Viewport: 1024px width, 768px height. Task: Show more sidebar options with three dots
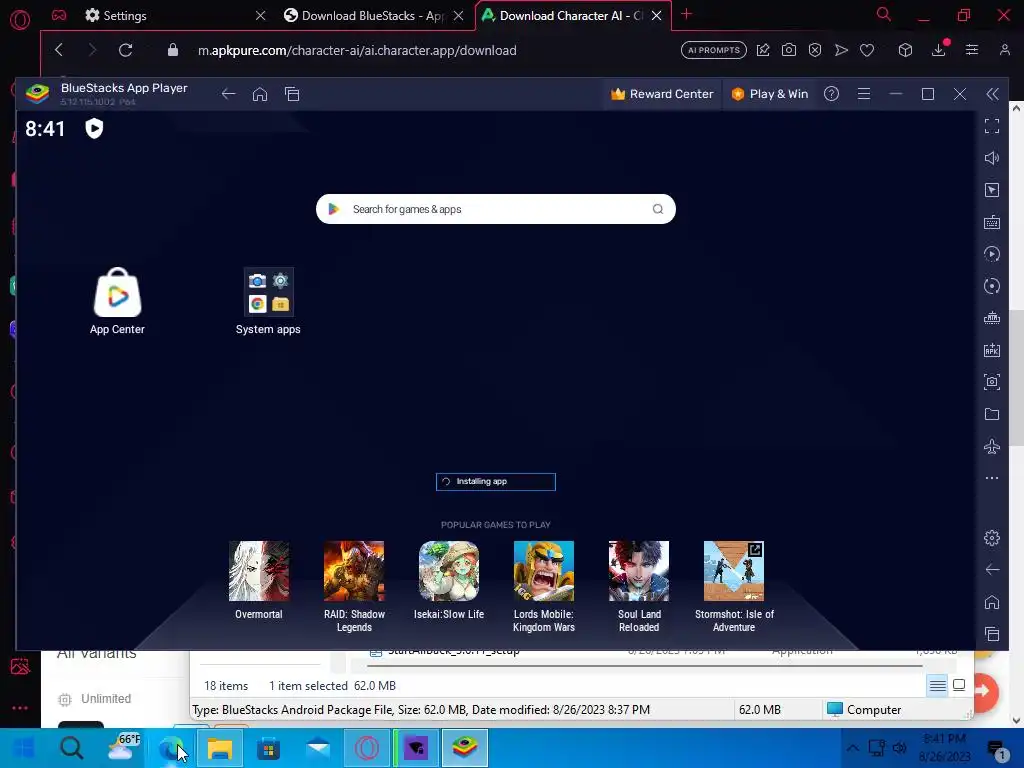pos(992,478)
